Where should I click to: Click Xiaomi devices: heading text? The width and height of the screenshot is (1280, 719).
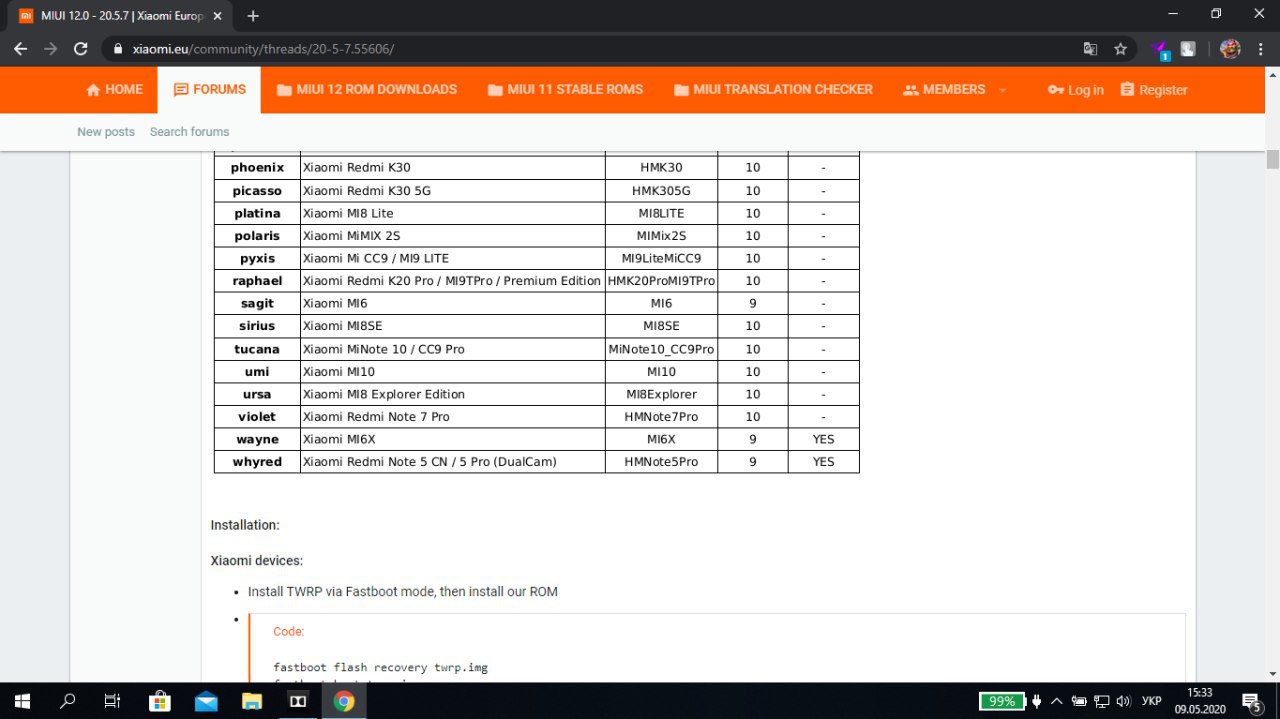[256, 560]
